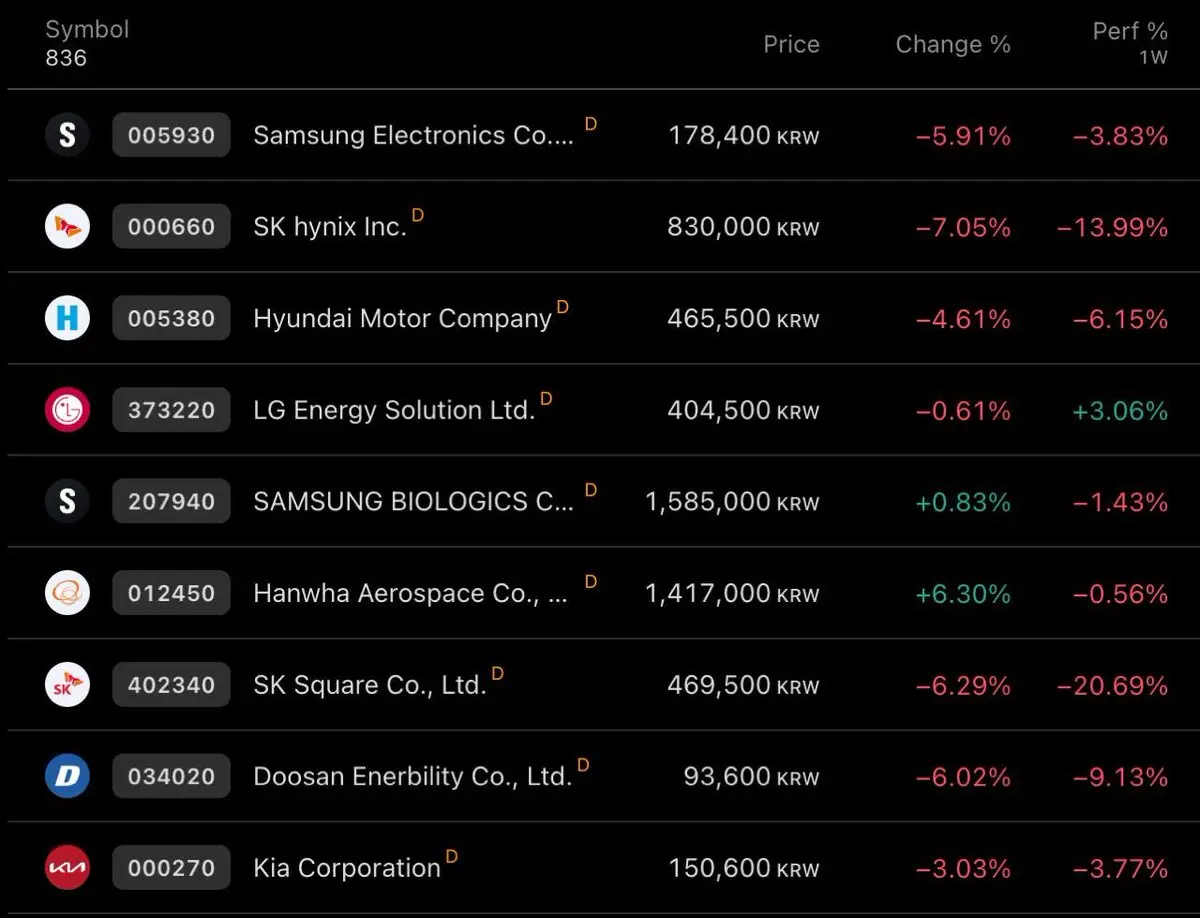Image resolution: width=1200 pixels, height=918 pixels.
Task: Click the SK Square logo icon
Action: 67,685
